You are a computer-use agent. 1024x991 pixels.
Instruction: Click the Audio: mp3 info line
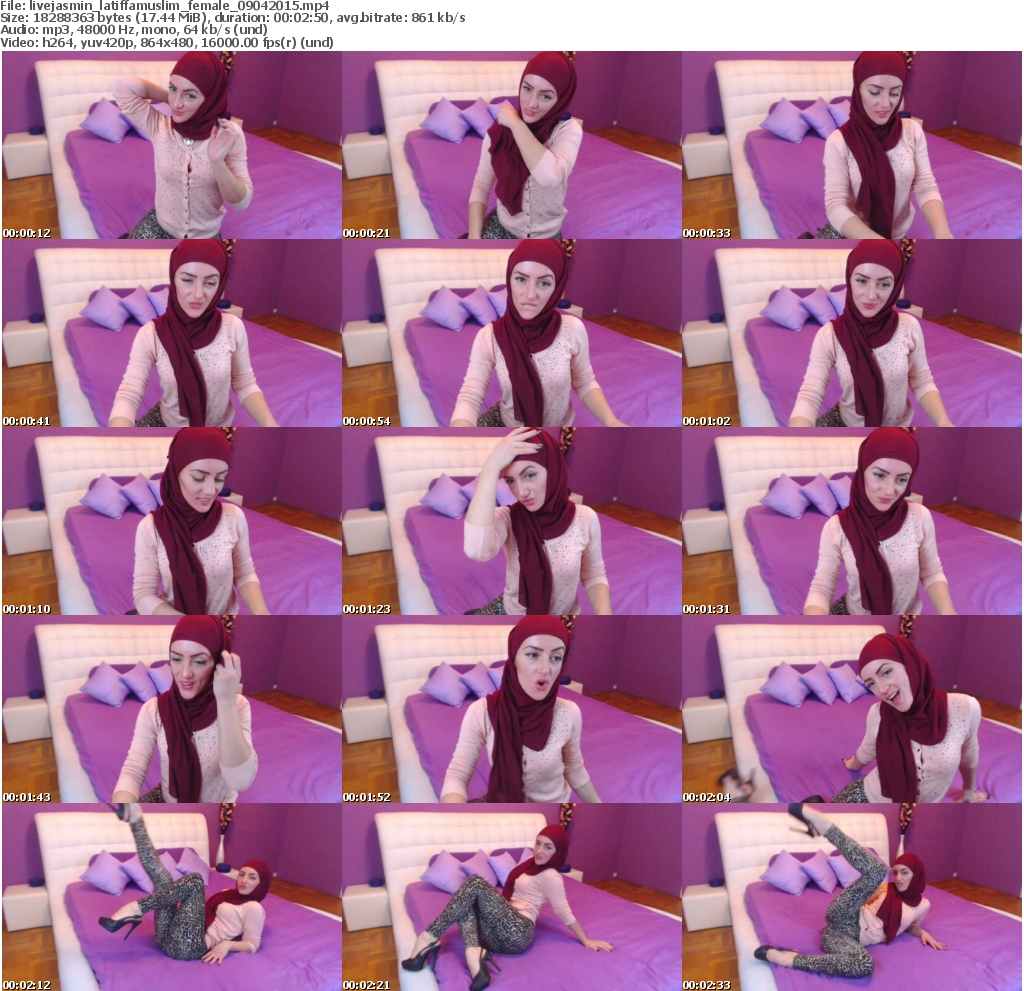coord(134,30)
